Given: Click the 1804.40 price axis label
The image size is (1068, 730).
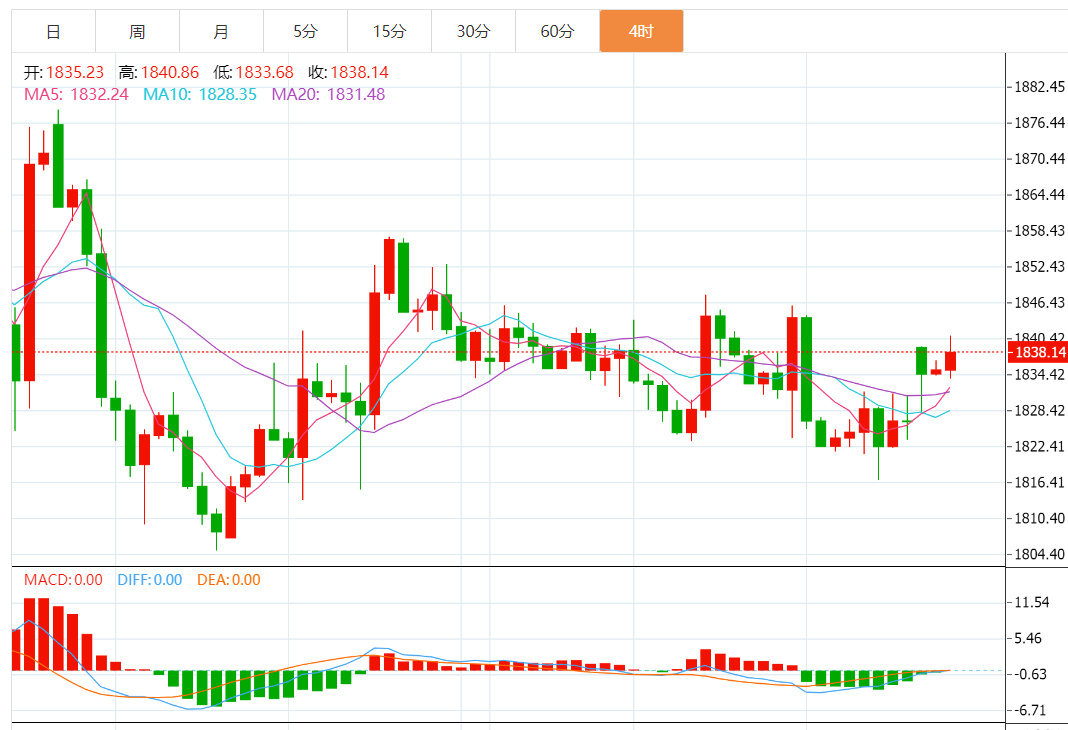Looking at the screenshot, I should tap(1039, 554).
